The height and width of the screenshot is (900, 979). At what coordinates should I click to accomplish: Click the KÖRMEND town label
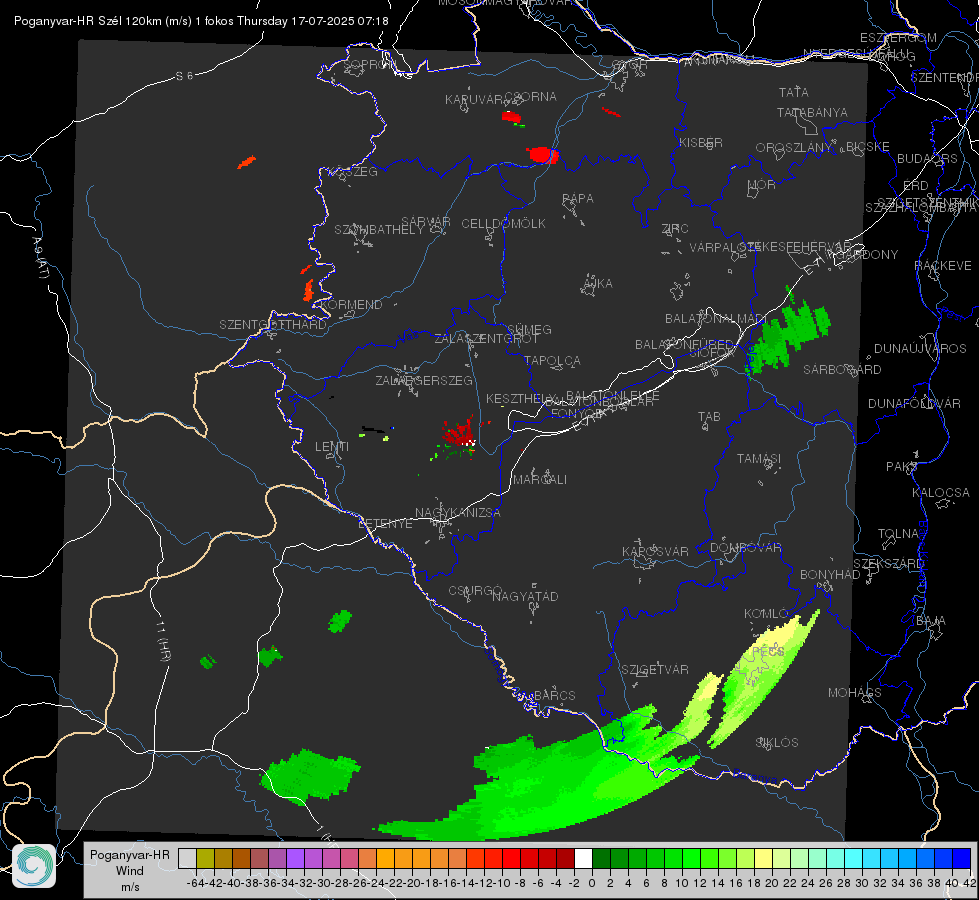pyautogui.click(x=351, y=305)
